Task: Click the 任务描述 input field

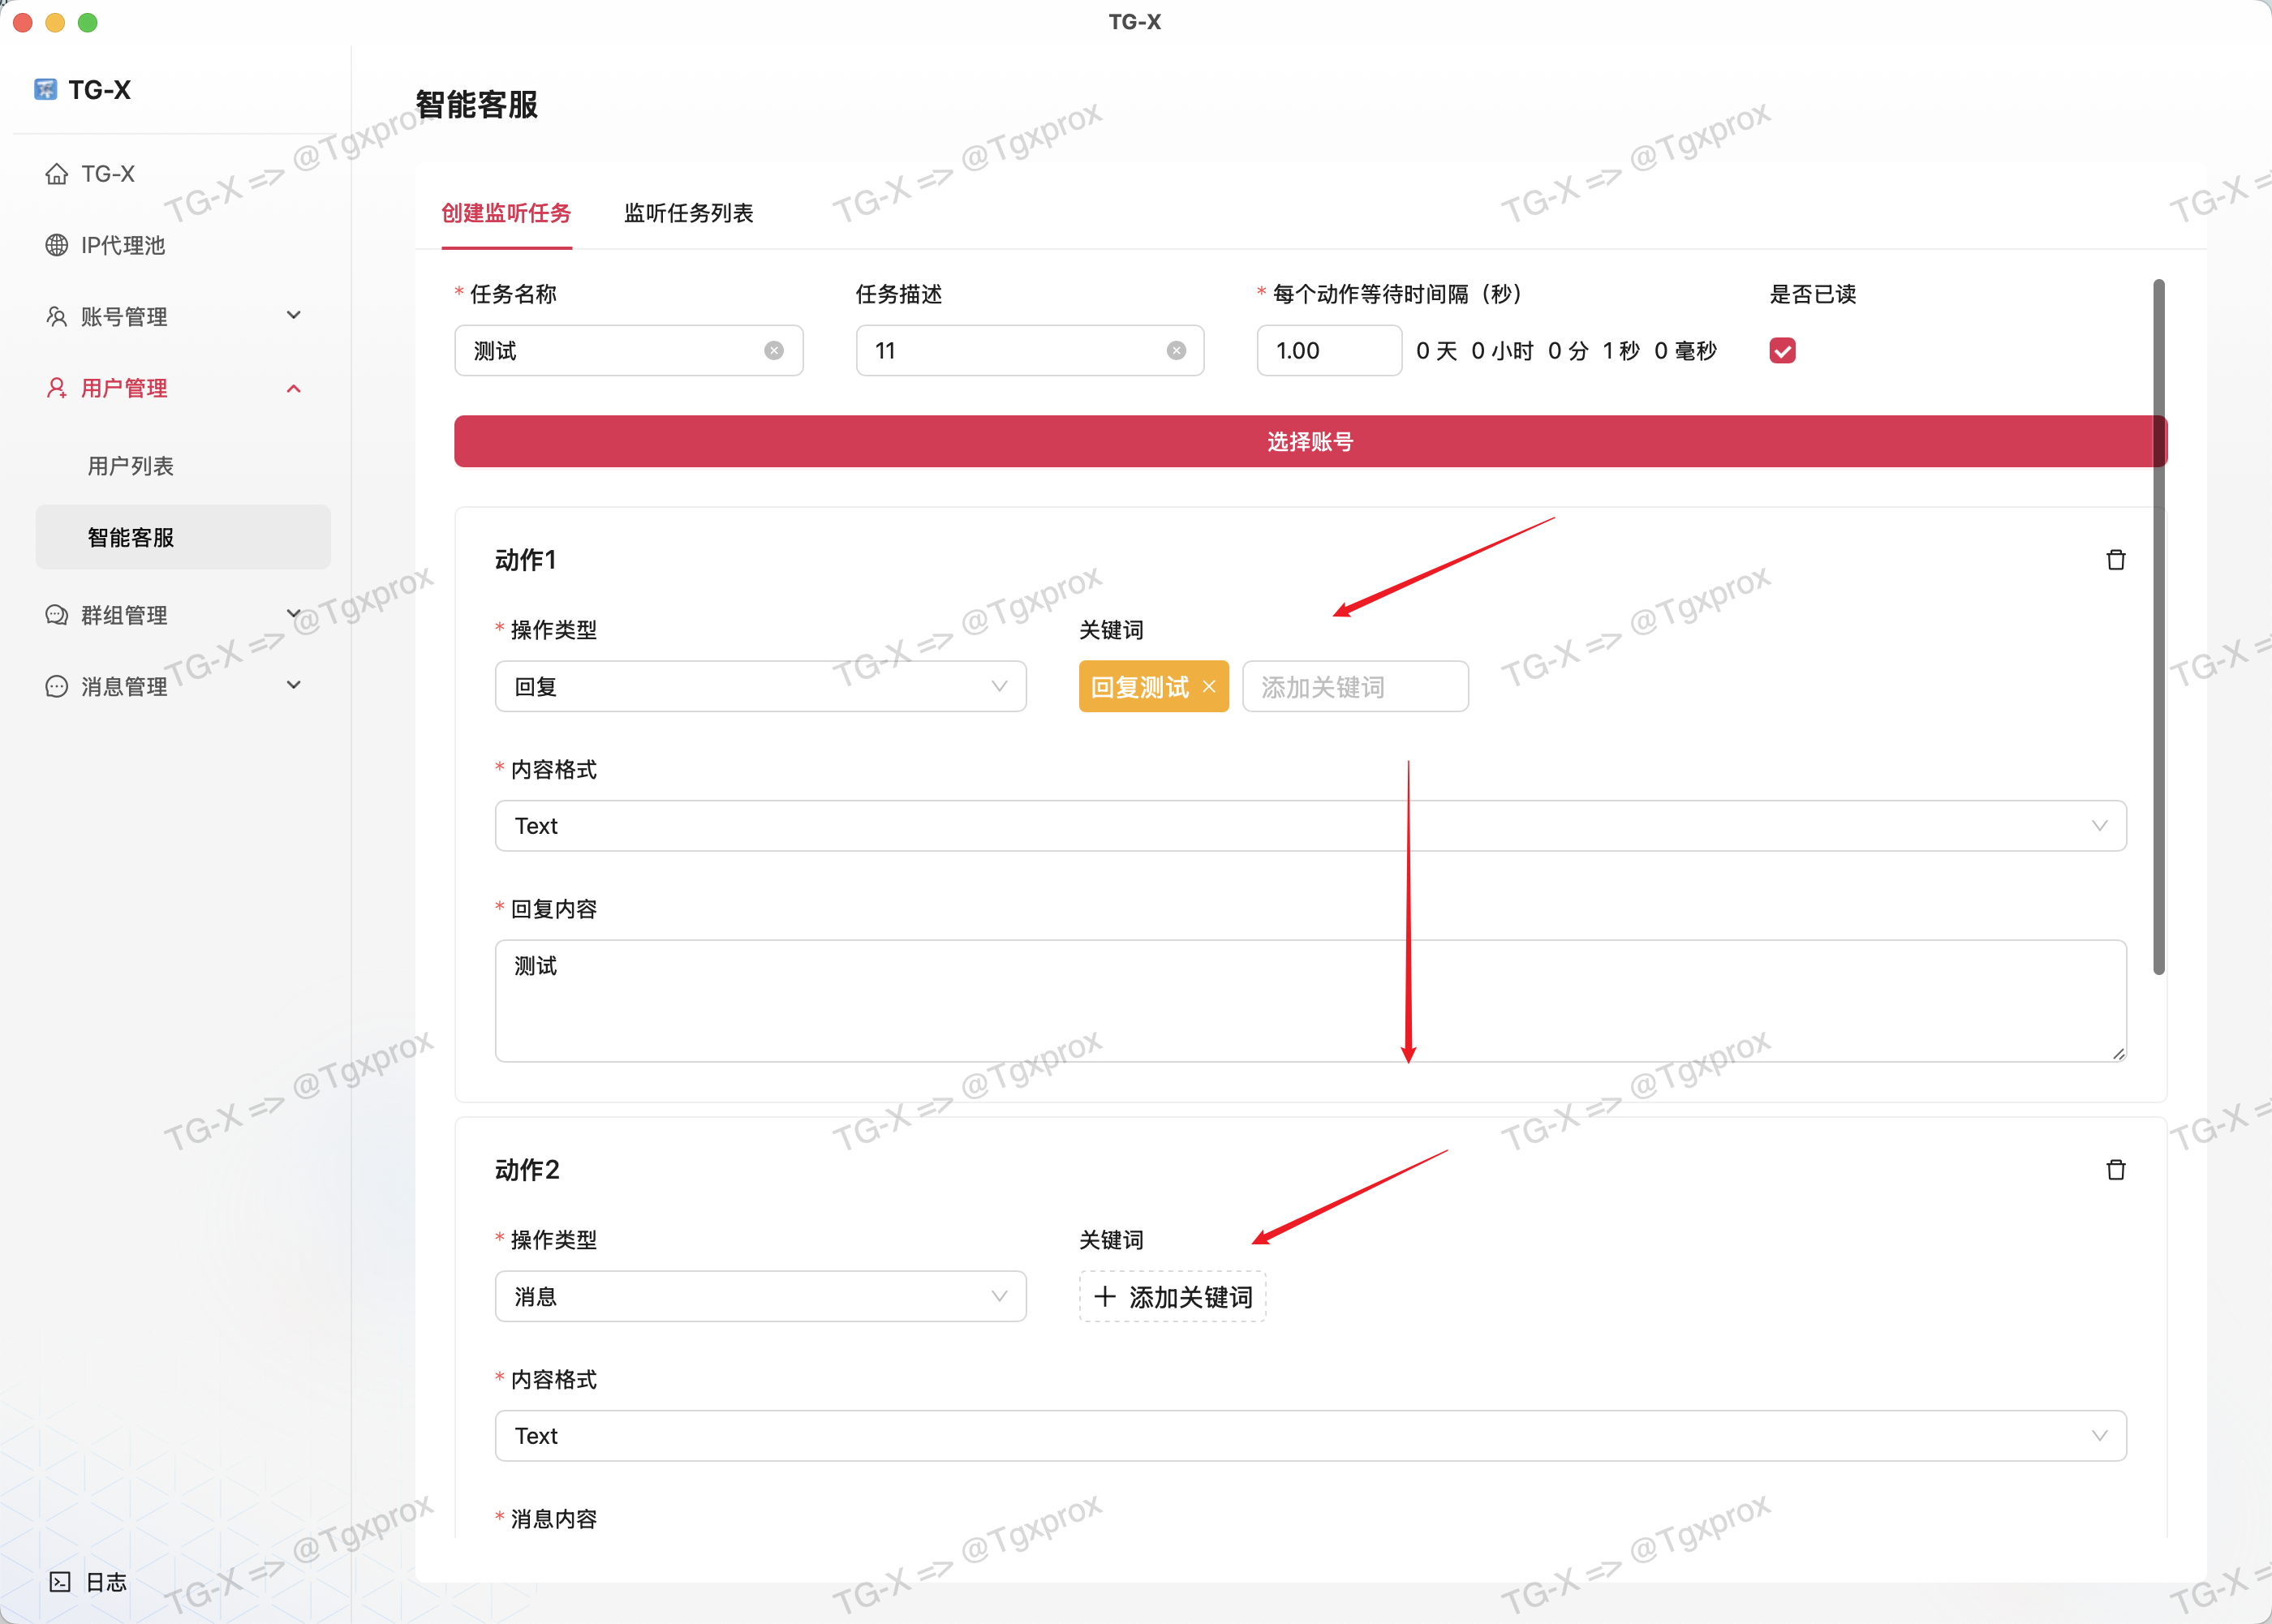Action: coord(1030,350)
